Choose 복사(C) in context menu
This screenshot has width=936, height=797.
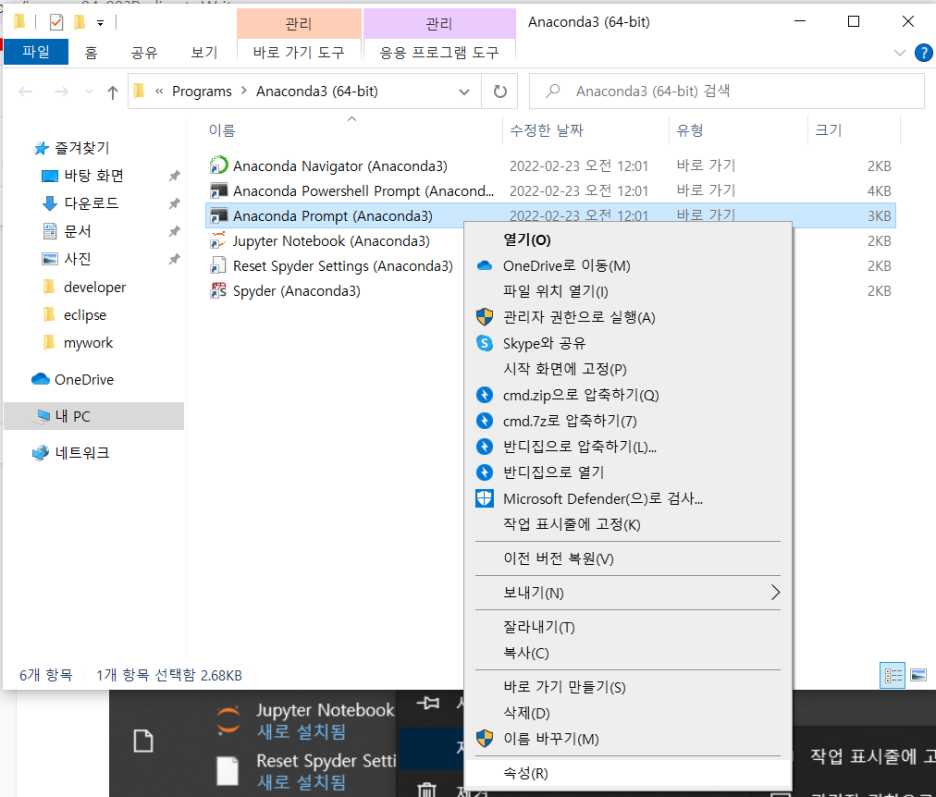[x=628, y=653]
